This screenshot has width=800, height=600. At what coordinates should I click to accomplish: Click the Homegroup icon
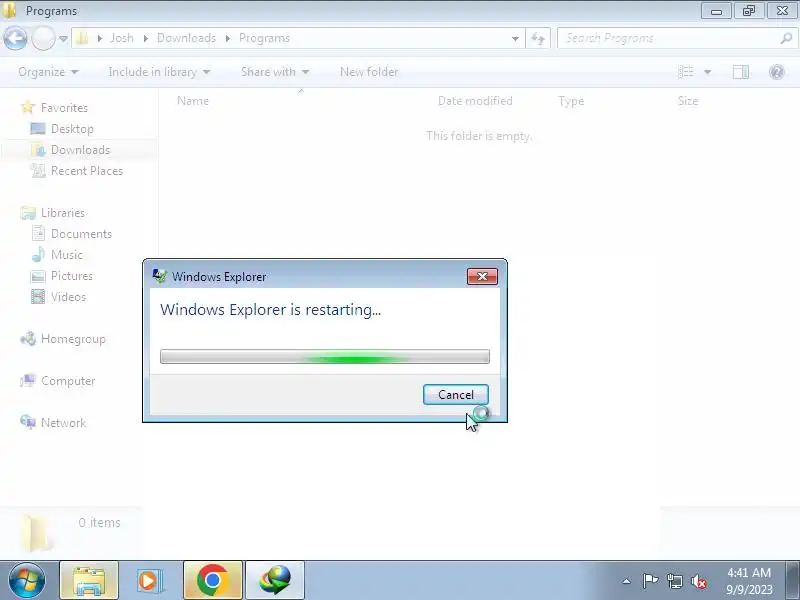click(28, 338)
